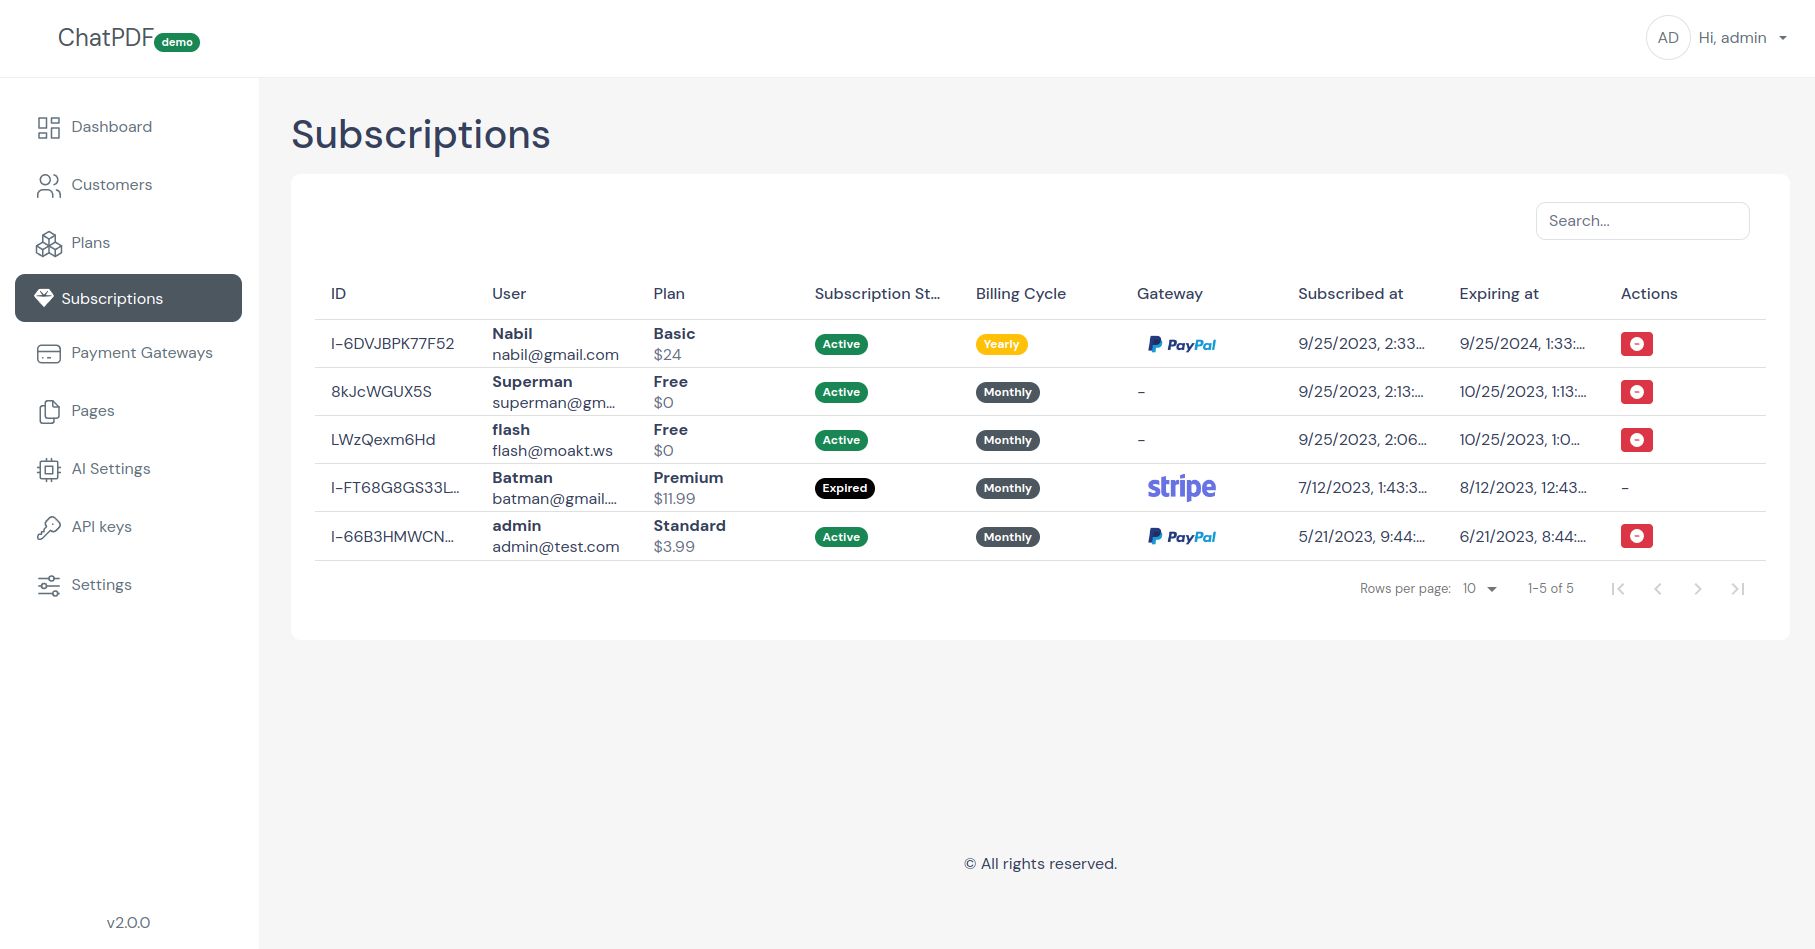Click ID LWzQexm6Hd

[x=383, y=440]
